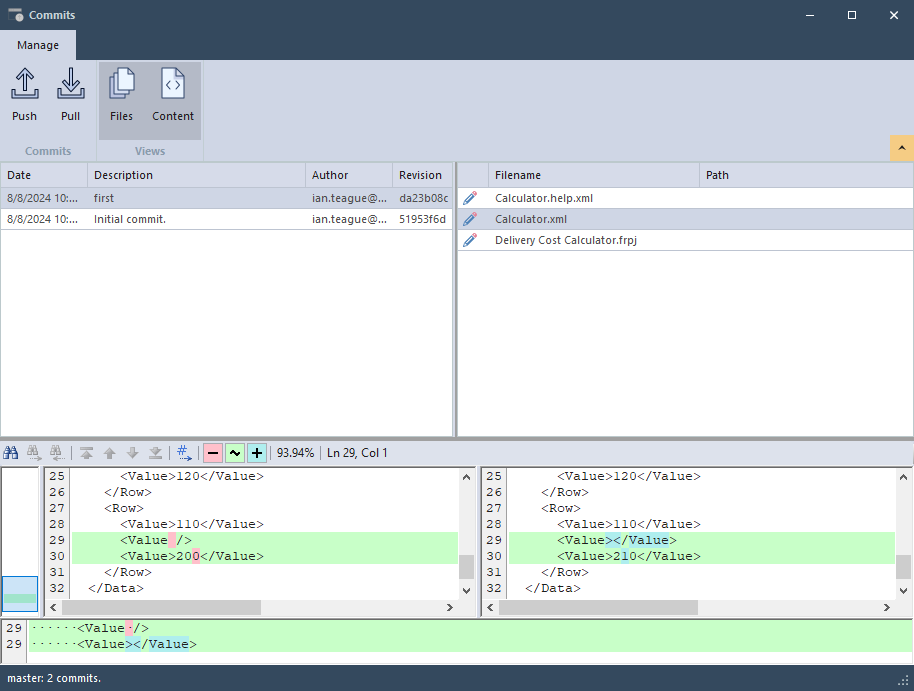
Task: Collapse the ribbon with the orange chevron
Action: 902,148
